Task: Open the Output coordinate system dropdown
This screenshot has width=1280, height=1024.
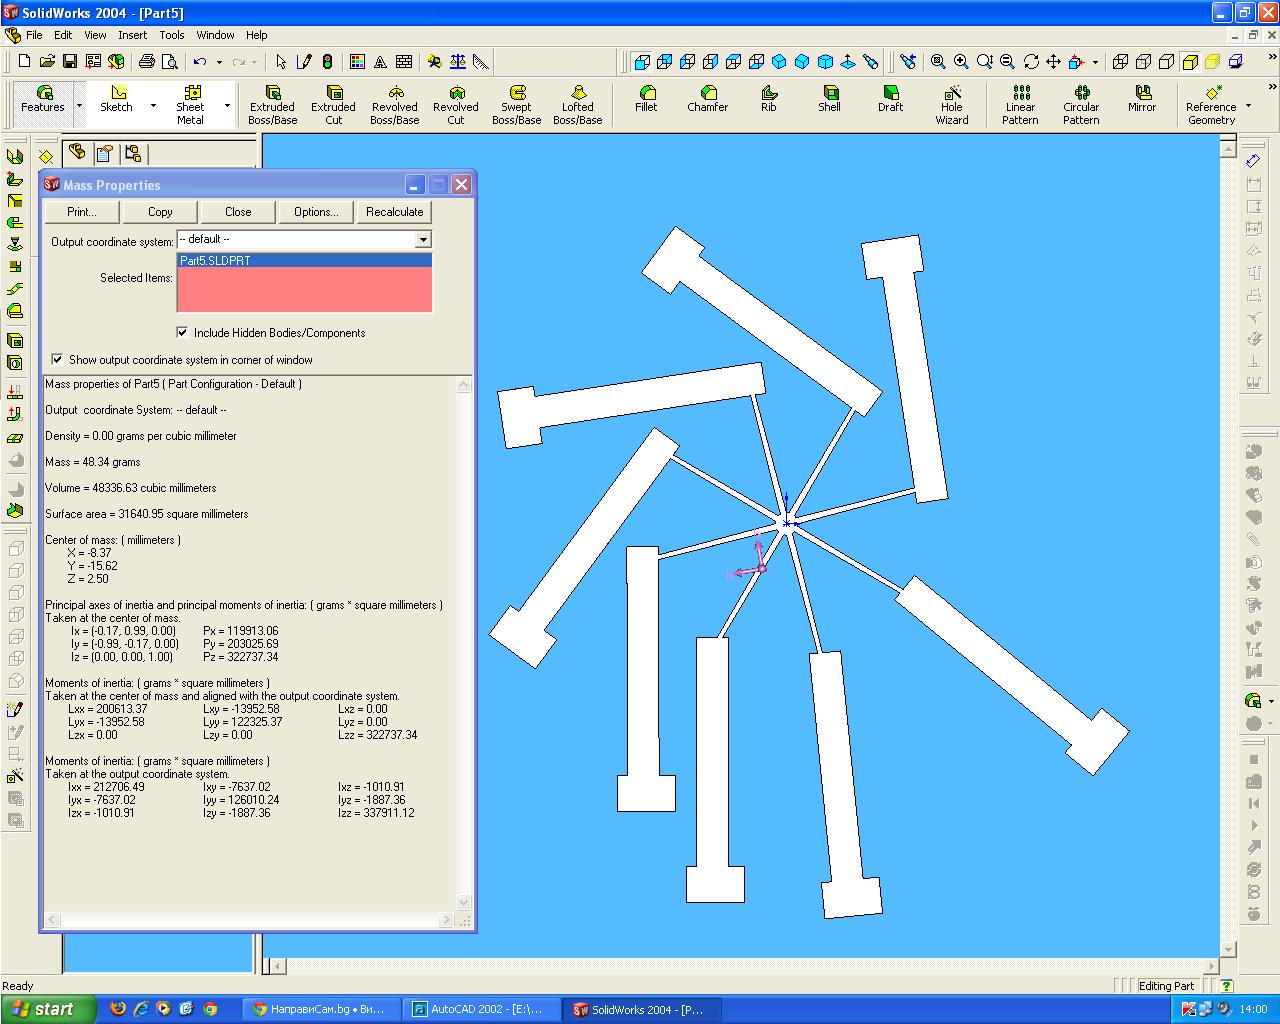Action: click(x=423, y=240)
